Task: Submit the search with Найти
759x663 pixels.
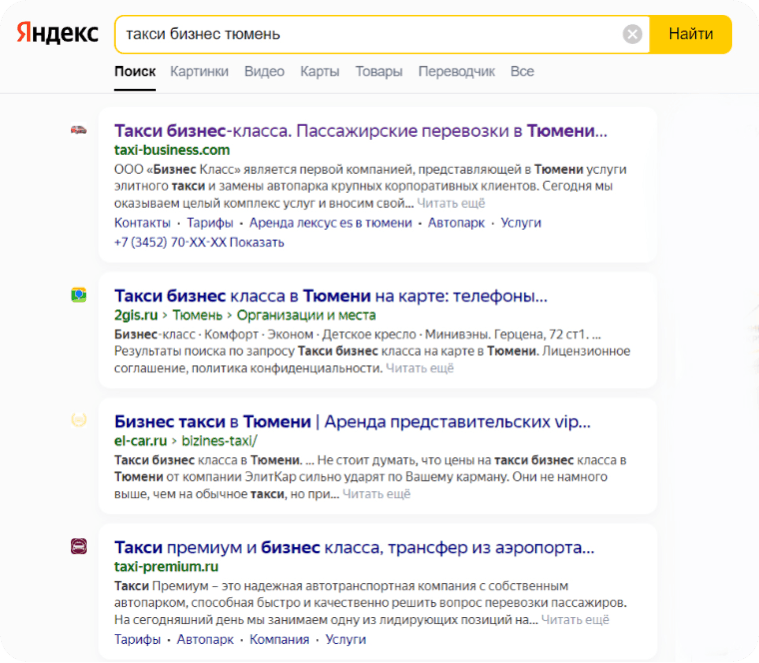Action: coord(691,34)
